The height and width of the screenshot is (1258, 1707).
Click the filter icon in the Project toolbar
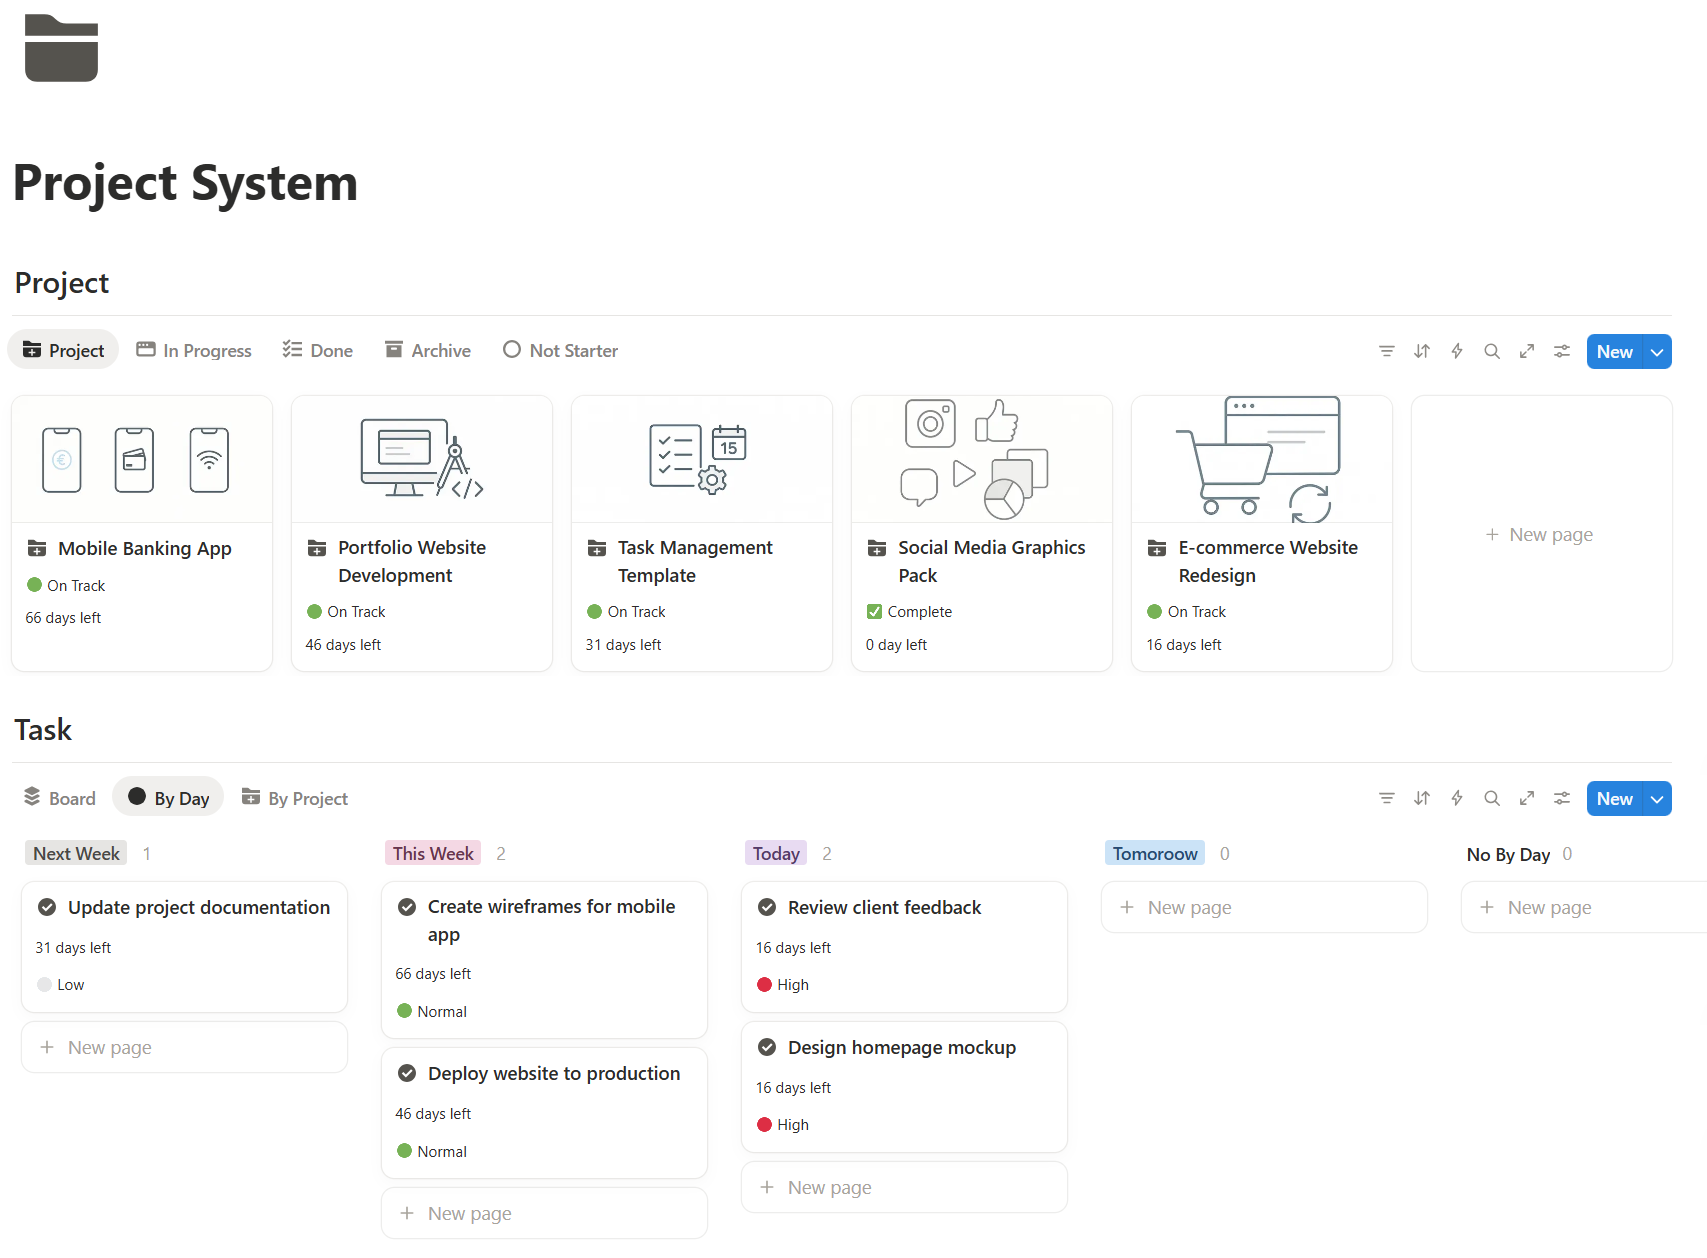(1386, 351)
